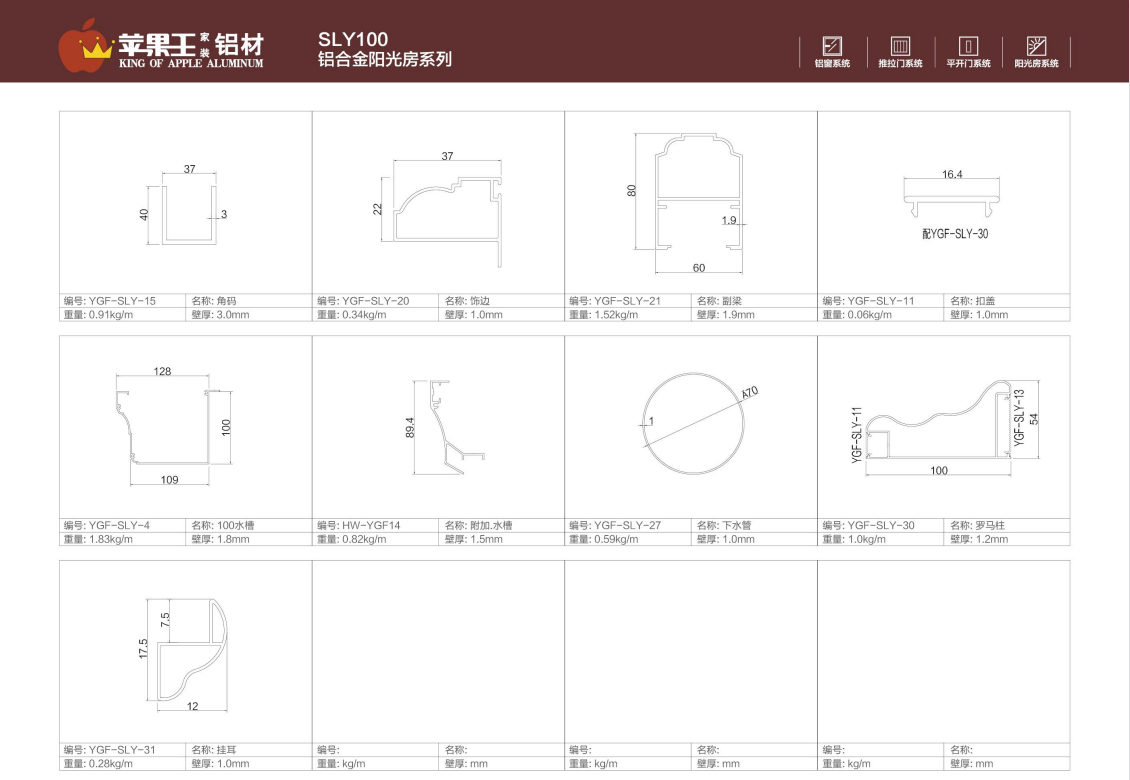
Task: Open the 推拉门系统 sliding door icon
Action: point(900,45)
